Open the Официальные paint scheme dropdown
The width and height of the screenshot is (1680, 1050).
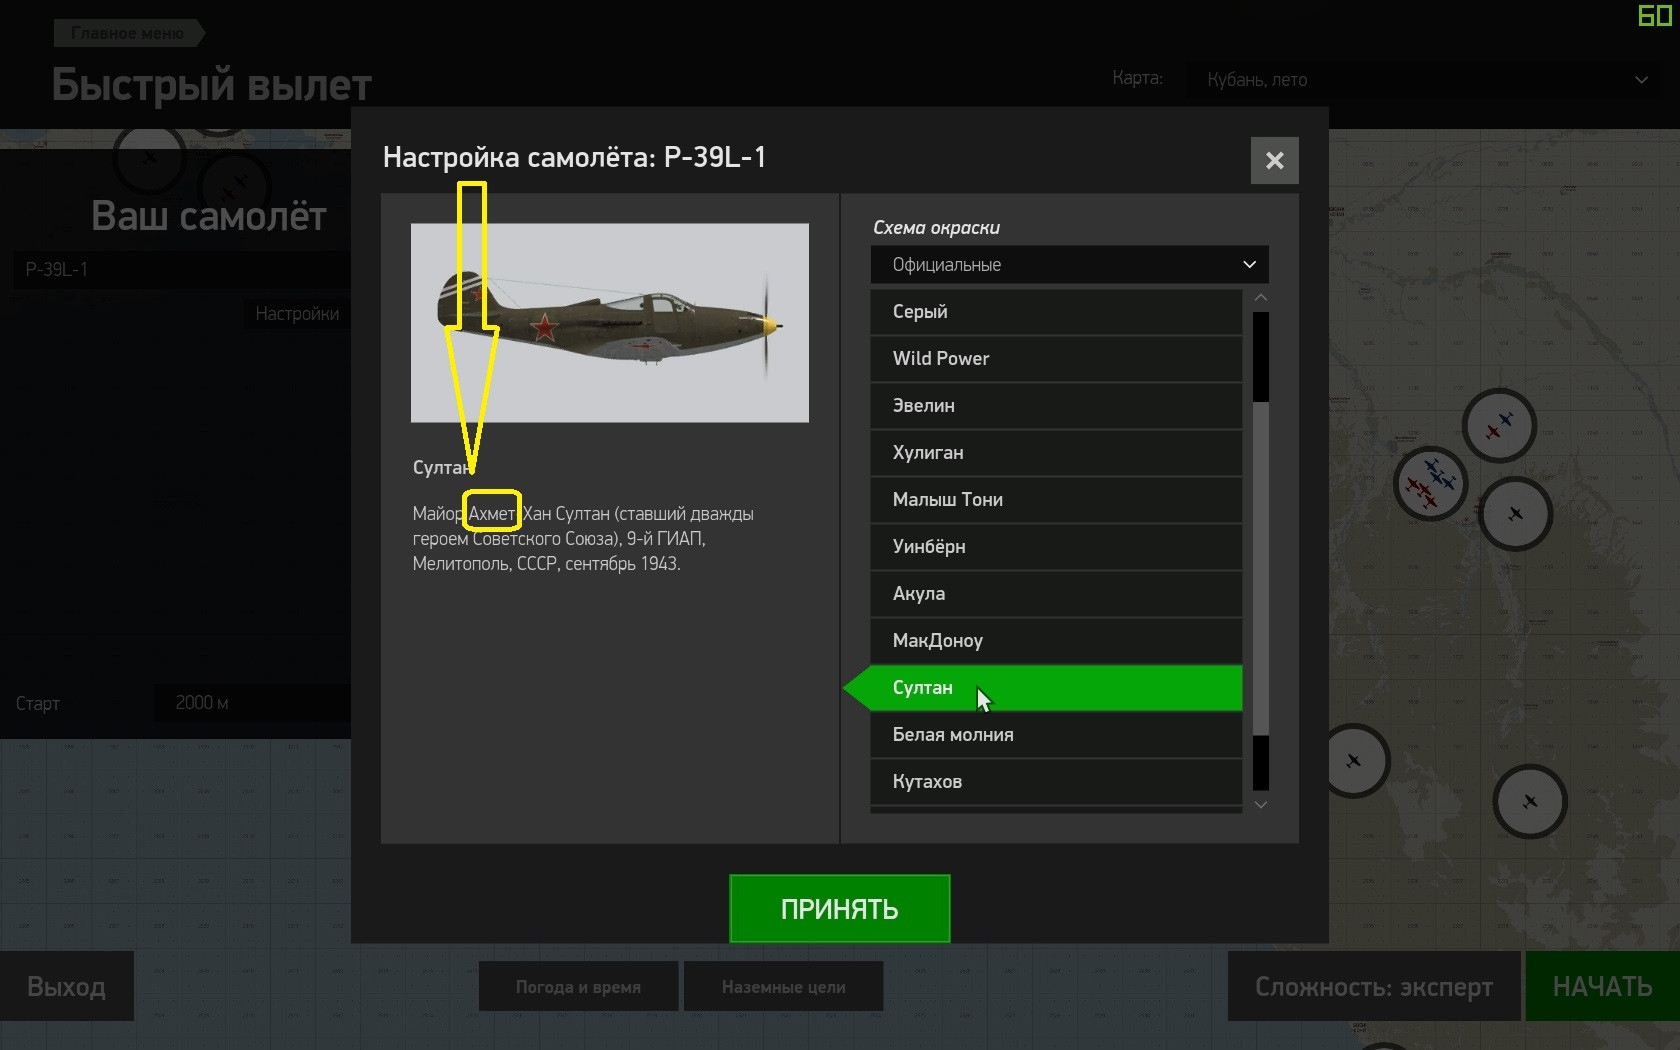coord(1069,265)
